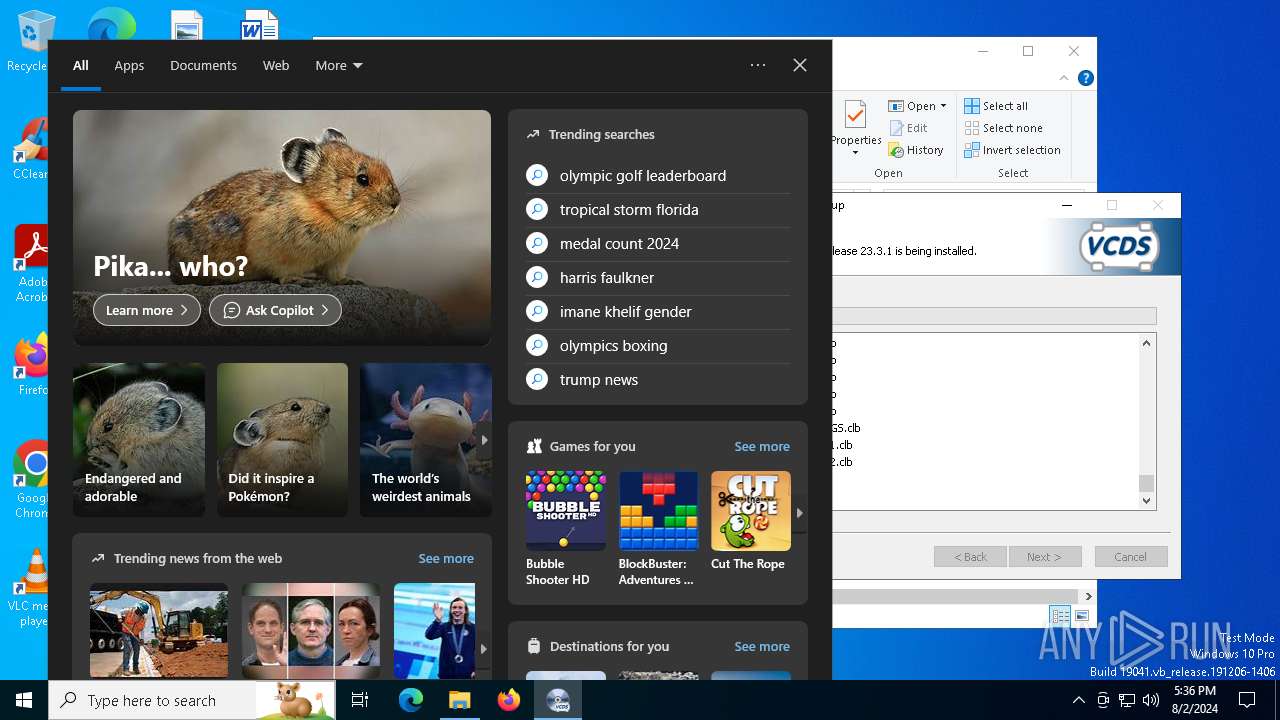This screenshot has width=1280, height=720.
Task: See more Destinations for you
Action: (x=762, y=646)
